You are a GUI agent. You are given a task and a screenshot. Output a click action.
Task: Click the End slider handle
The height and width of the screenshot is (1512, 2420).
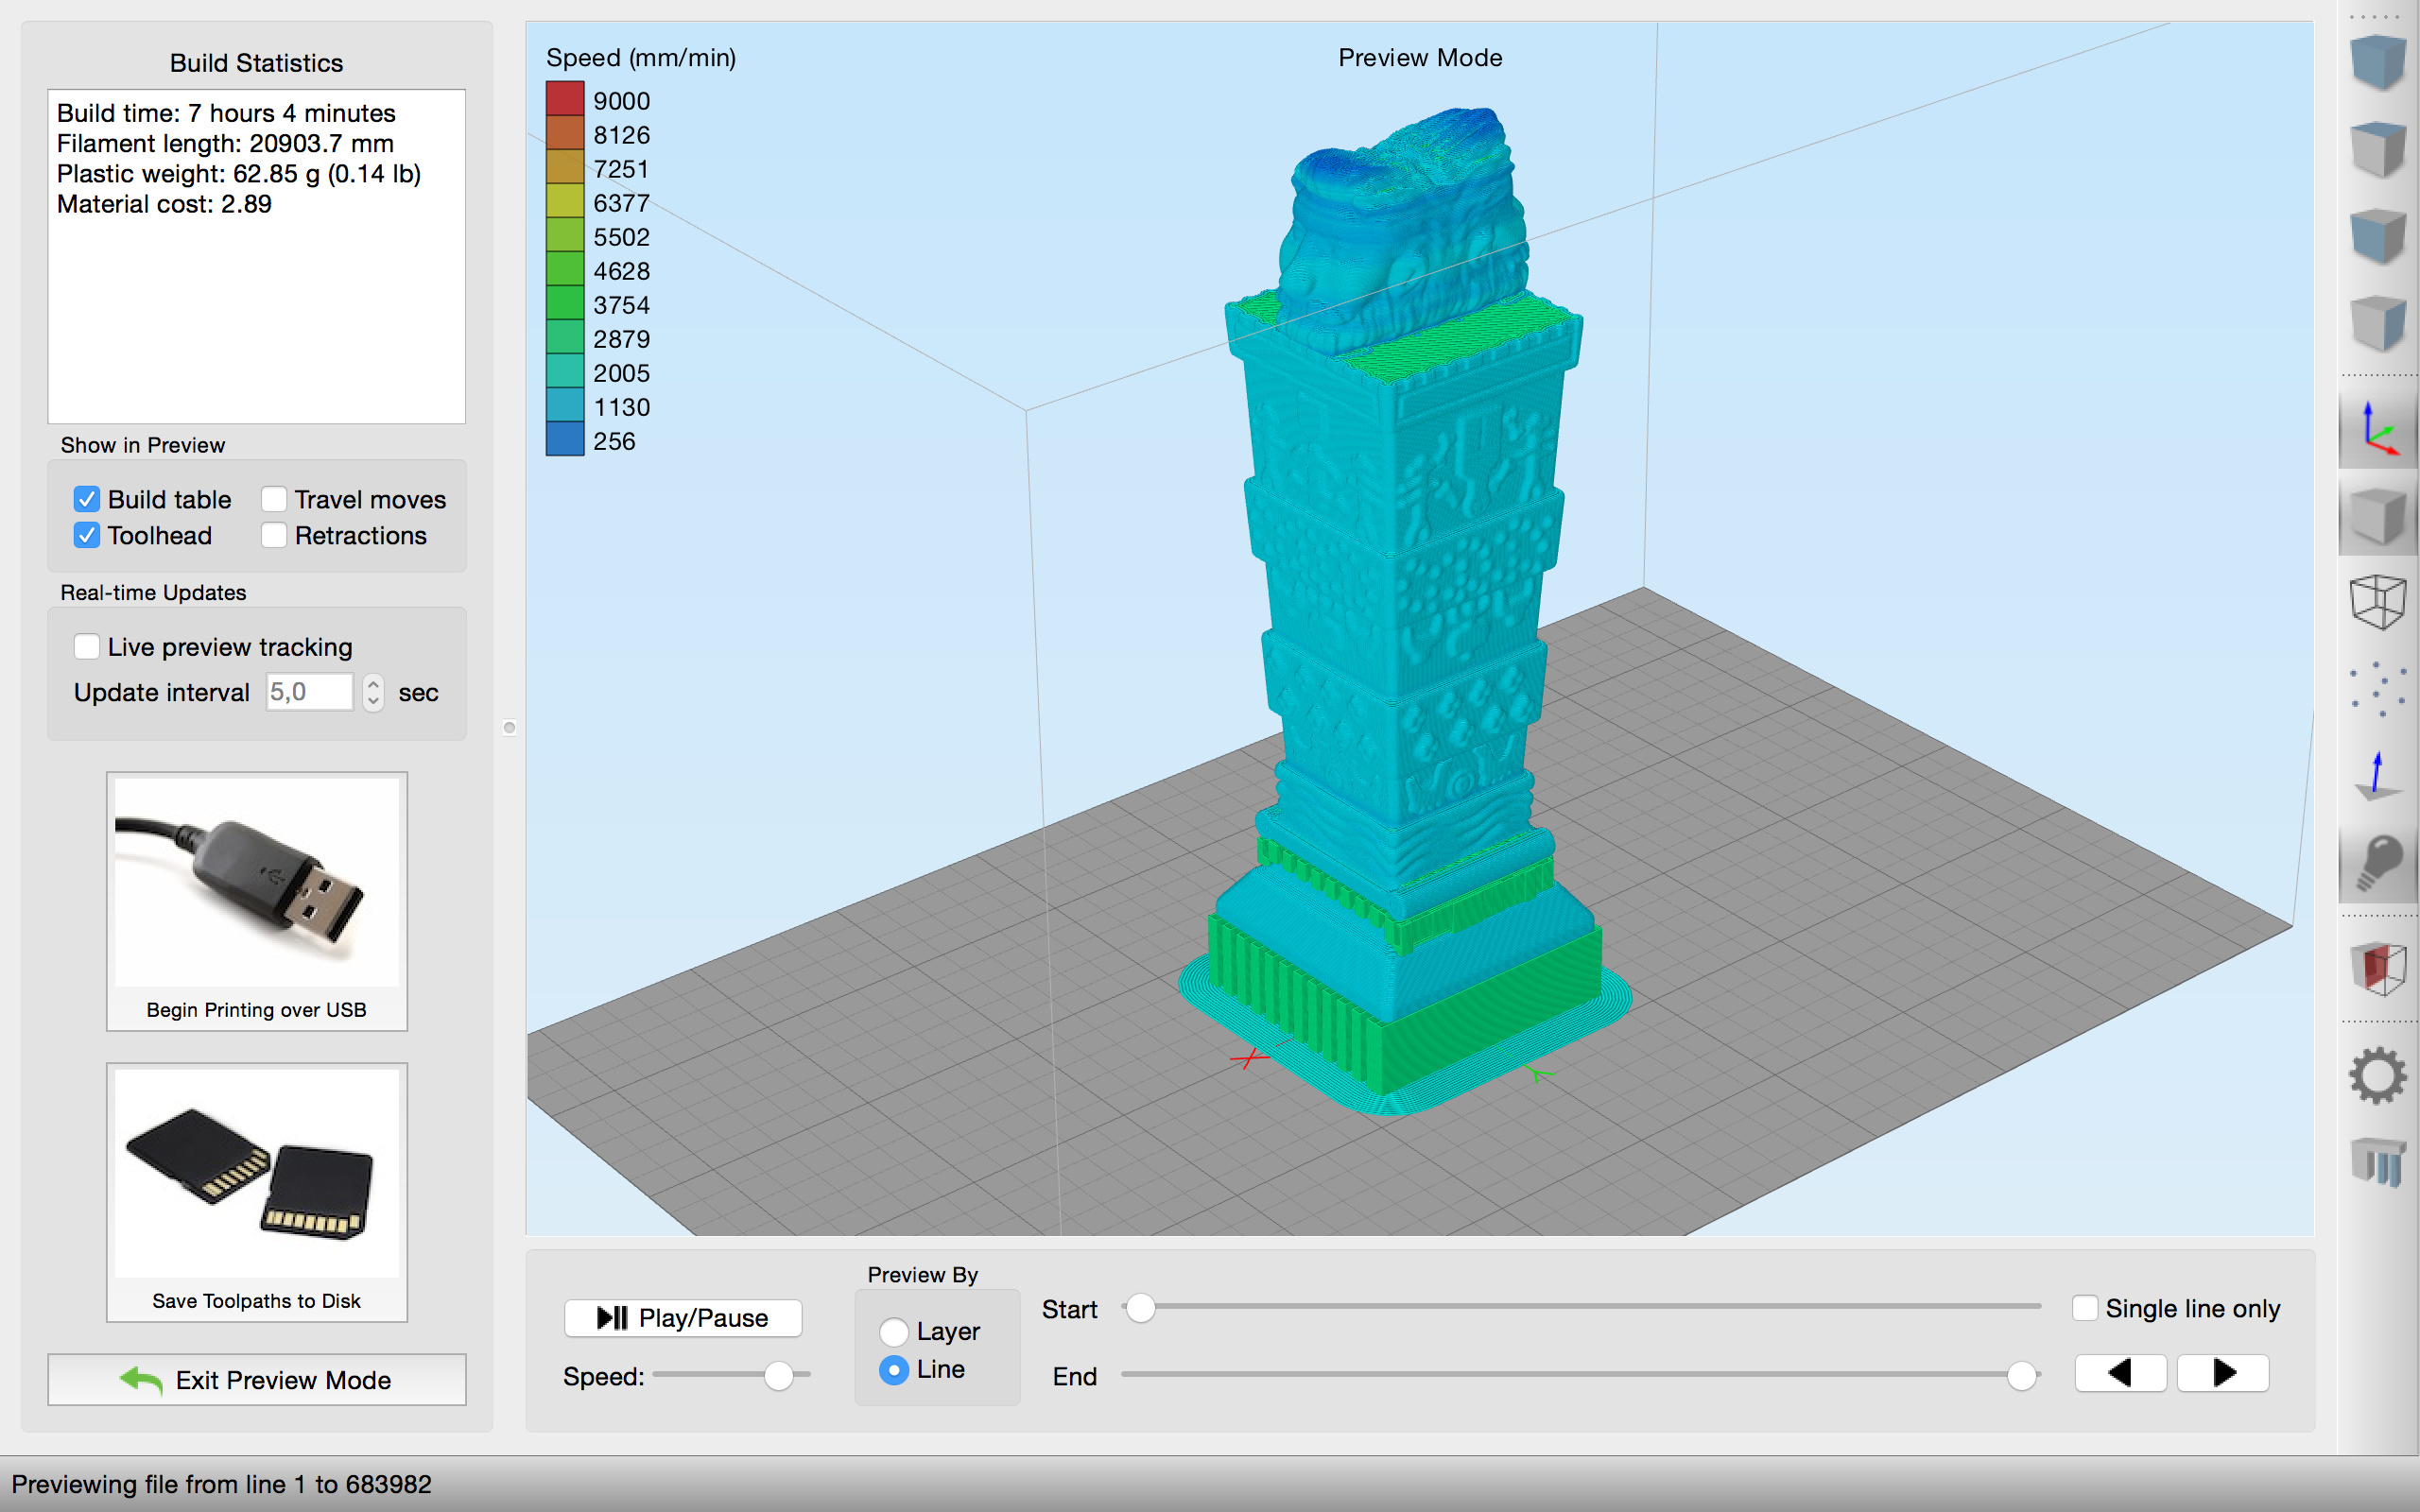click(2021, 1376)
